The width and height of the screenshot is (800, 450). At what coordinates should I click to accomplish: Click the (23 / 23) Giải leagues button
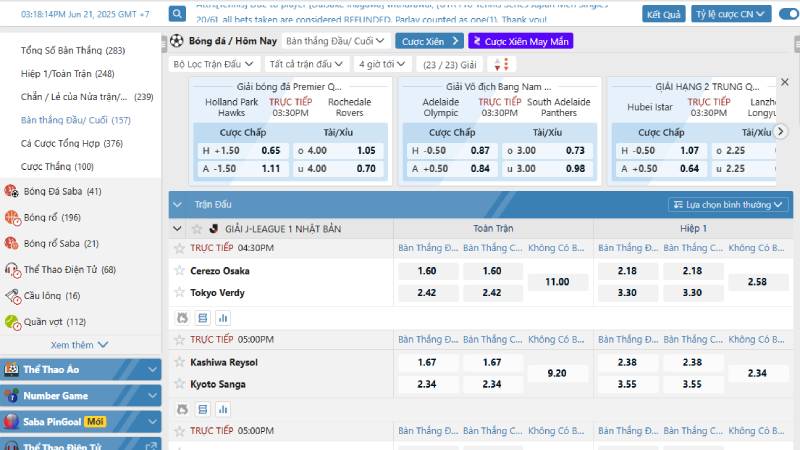pyautogui.click(x=449, y=64)
